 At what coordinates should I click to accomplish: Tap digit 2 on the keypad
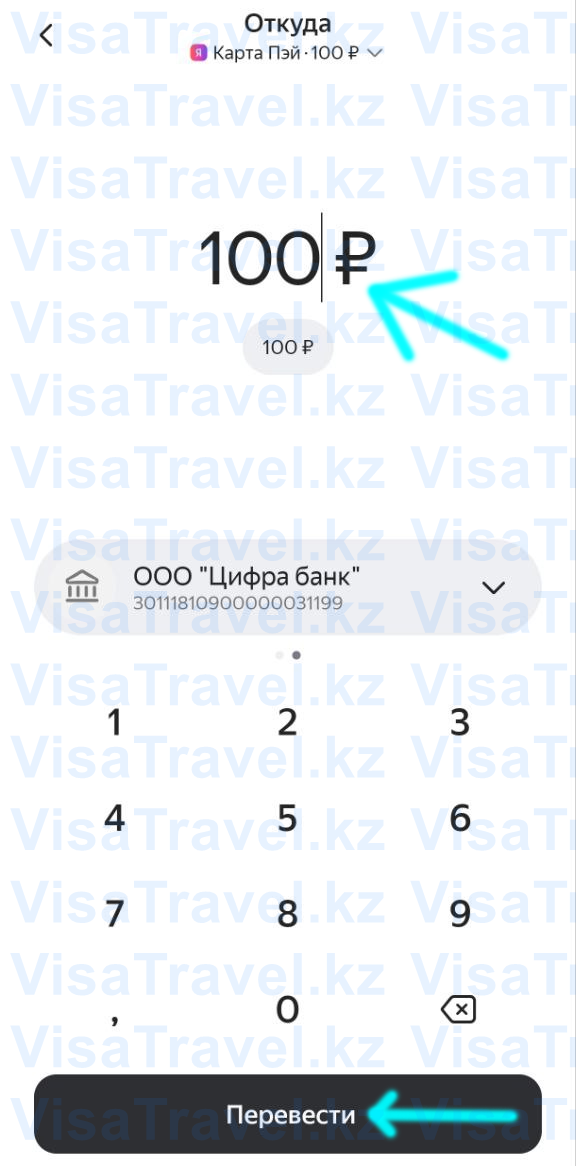click(x=288, y=722)
